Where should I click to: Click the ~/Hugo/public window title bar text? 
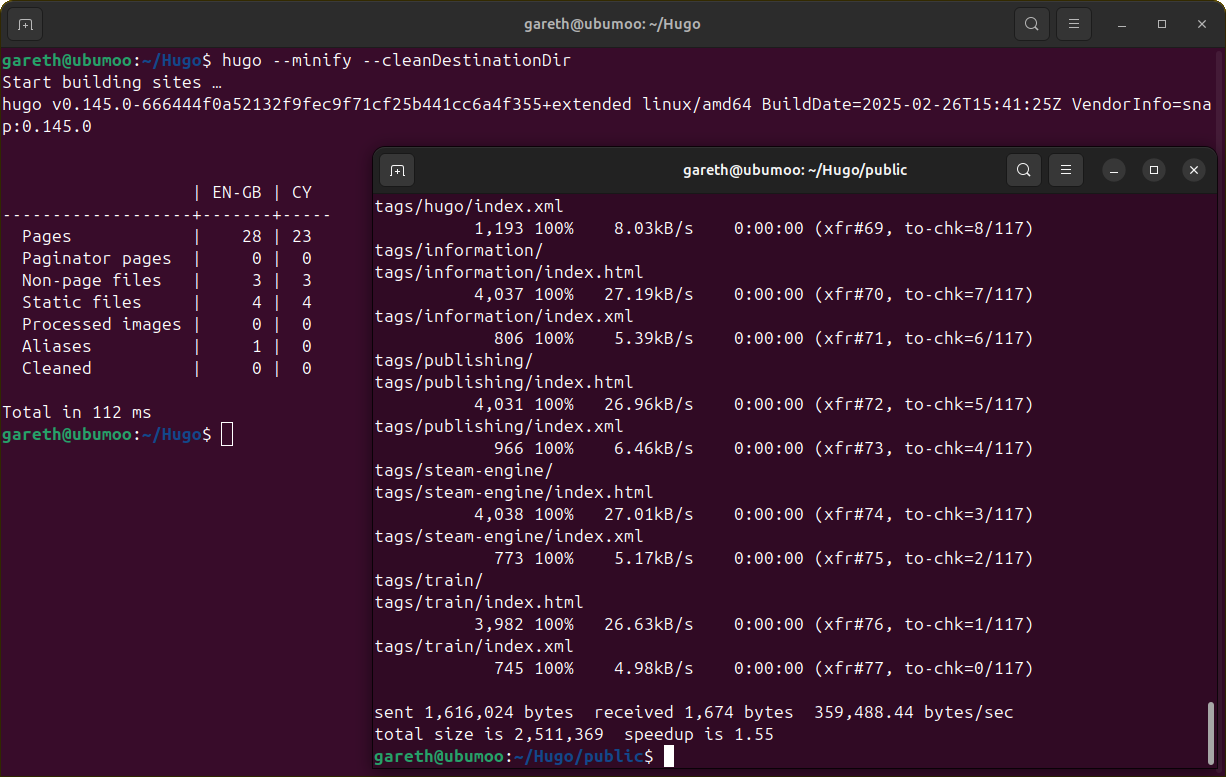click(795, 170)
